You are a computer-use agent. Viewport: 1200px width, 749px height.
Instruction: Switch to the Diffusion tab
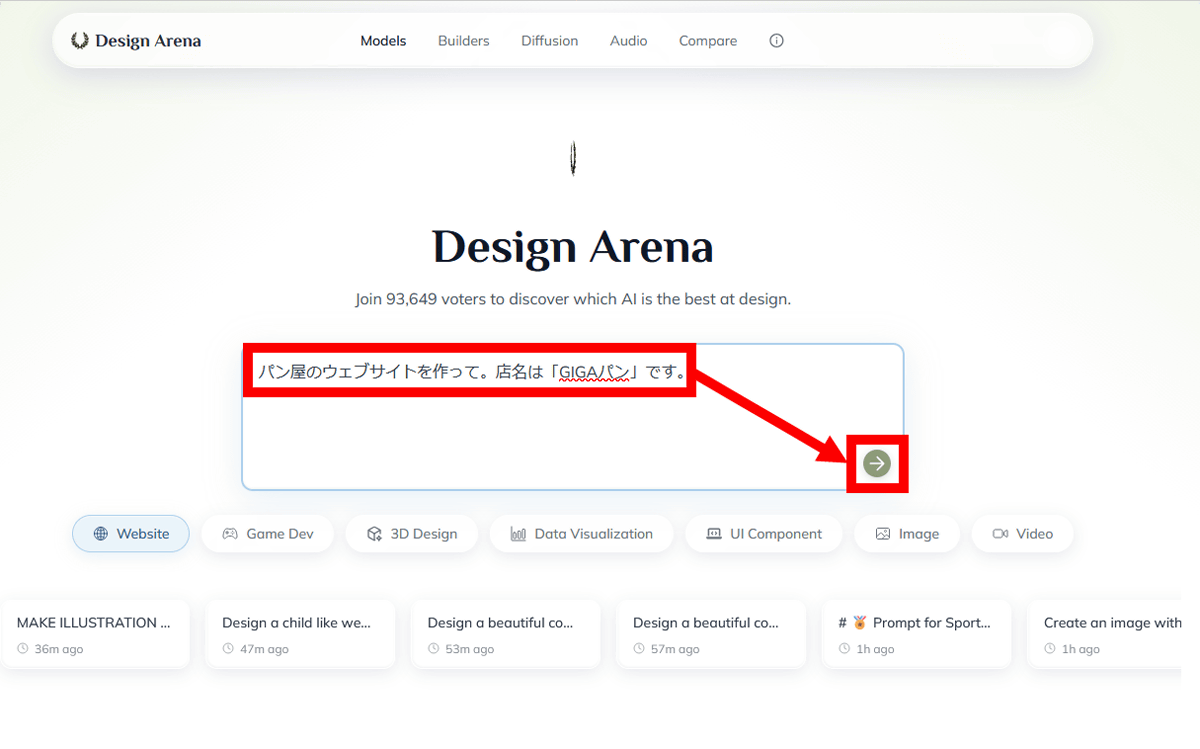click(x=550, y=41)
